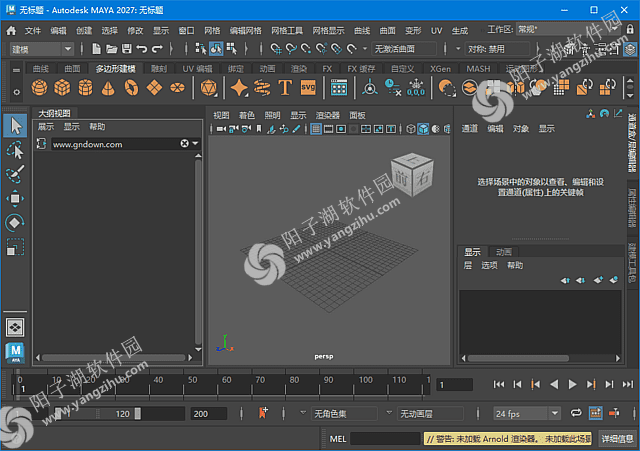Click the open scene folder icon
This screenshot has width=640, height=451.
coord(111,49)
